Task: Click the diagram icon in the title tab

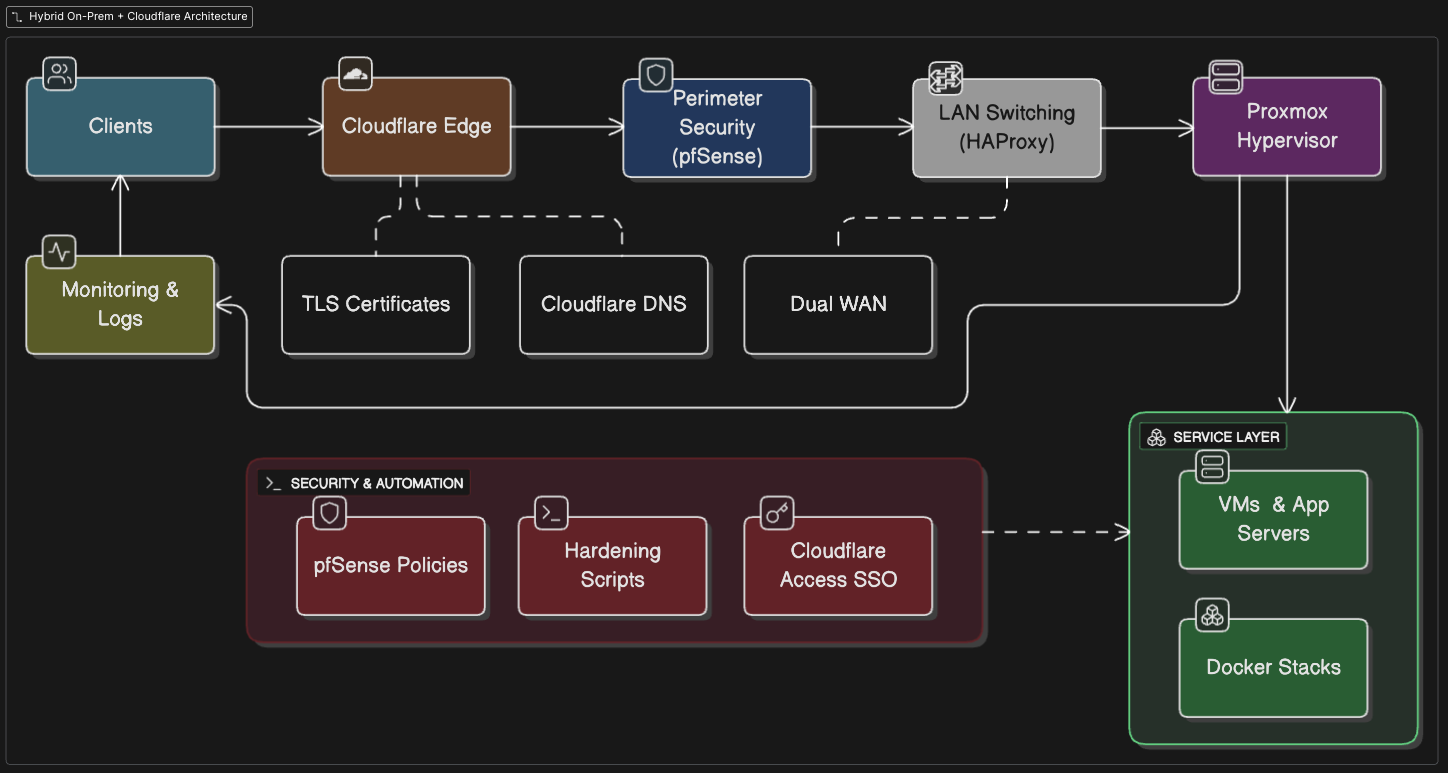Action: click(16, 16)
